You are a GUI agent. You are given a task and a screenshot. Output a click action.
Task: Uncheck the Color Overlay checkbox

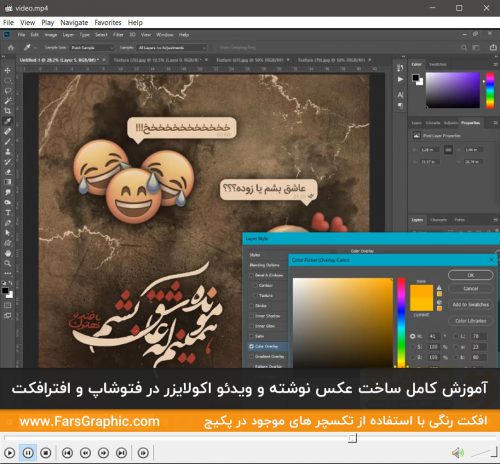click(x=251, y=346)
